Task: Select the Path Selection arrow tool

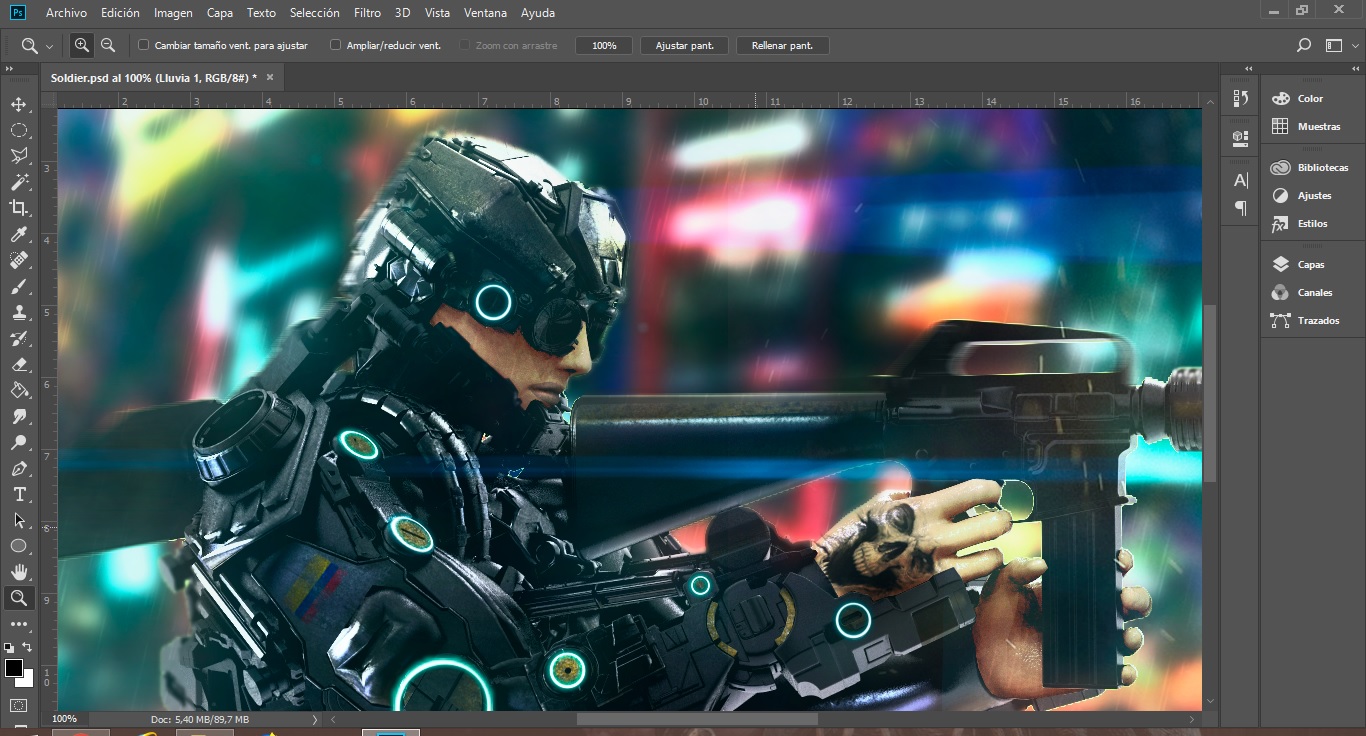Action: point(19,520)
